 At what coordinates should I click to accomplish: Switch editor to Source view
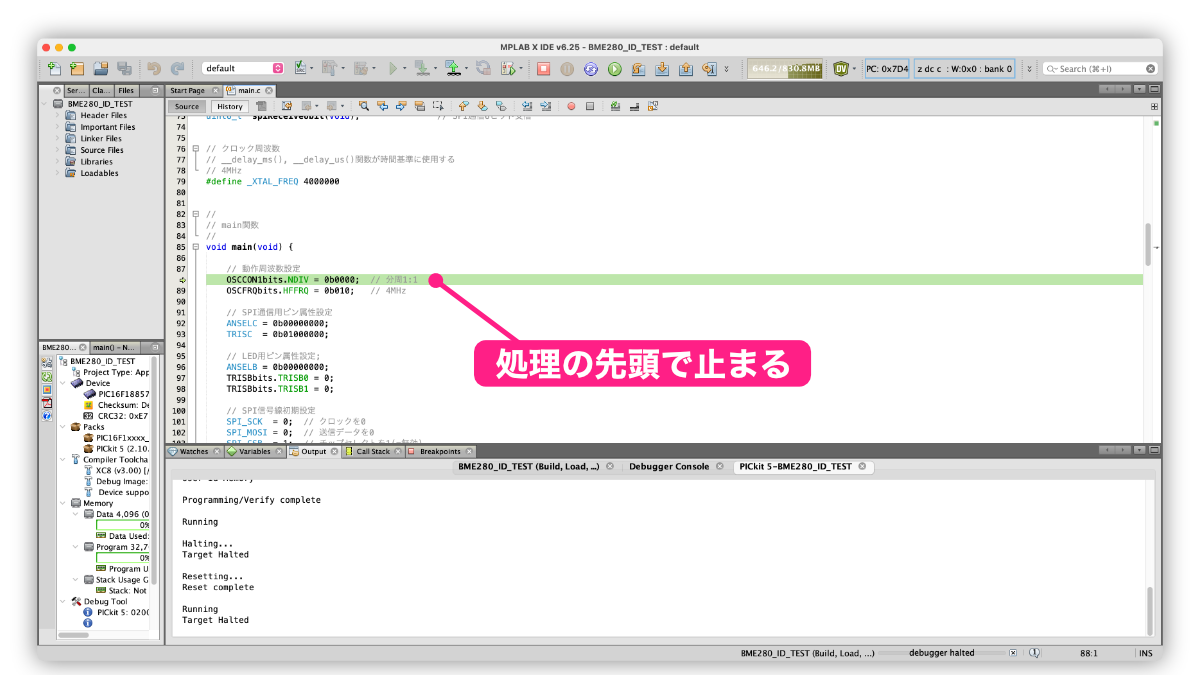pyautogui.click(x=187, y=106)
